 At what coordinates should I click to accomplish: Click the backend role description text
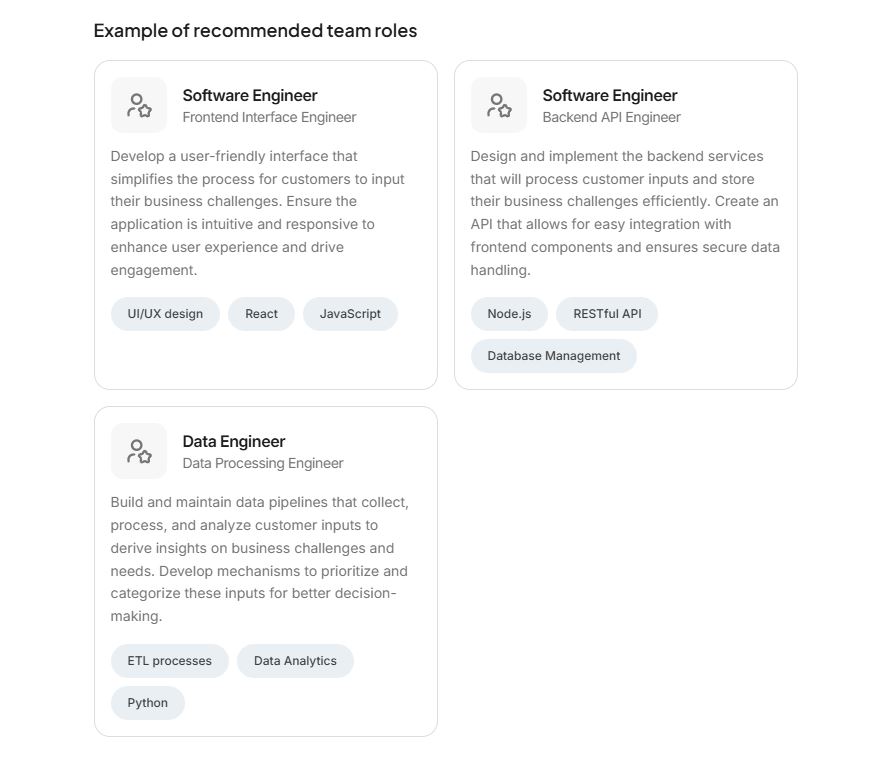click(624, 213)
